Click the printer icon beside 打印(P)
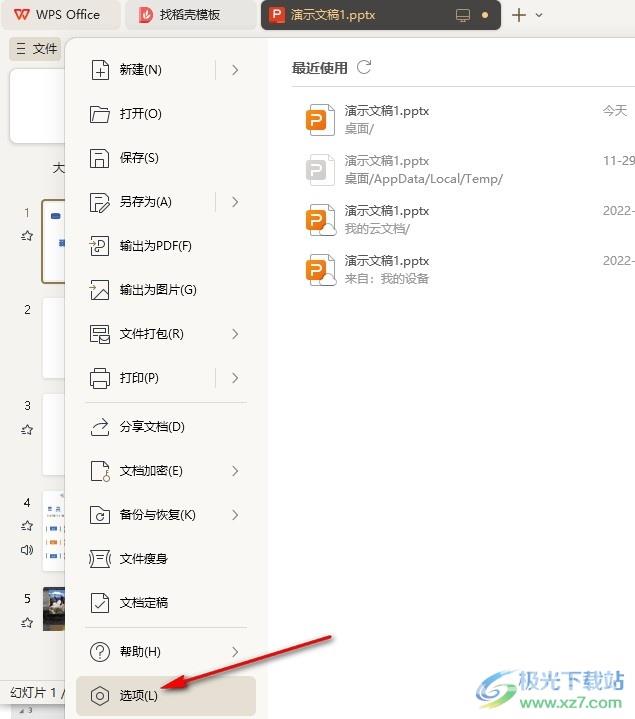The height and width of the screenshot is (719, 635). [x=99, y=378]
